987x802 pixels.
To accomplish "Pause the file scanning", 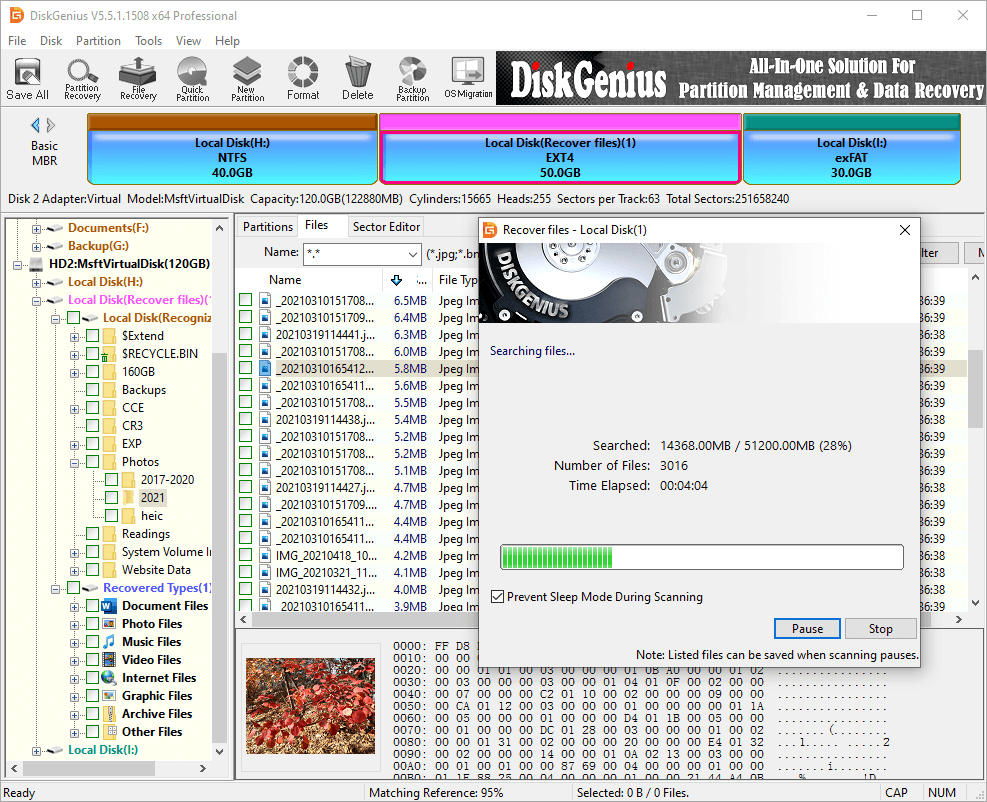I will 807,629.
